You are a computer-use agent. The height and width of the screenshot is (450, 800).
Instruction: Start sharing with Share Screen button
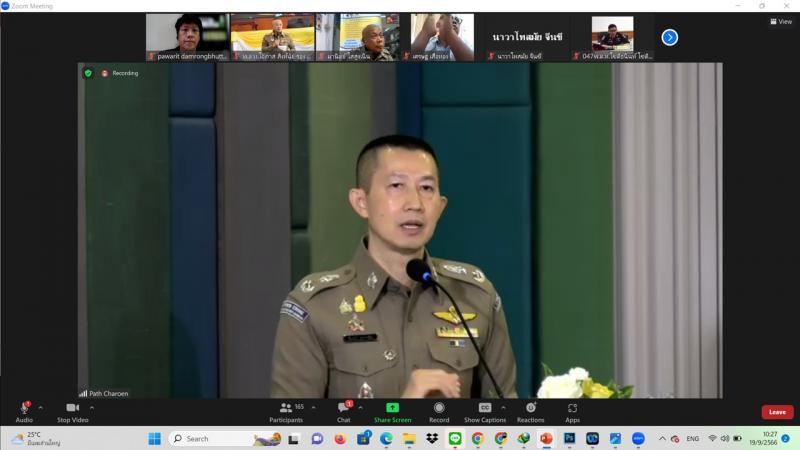pyautogui.click(x=392, y=412)
